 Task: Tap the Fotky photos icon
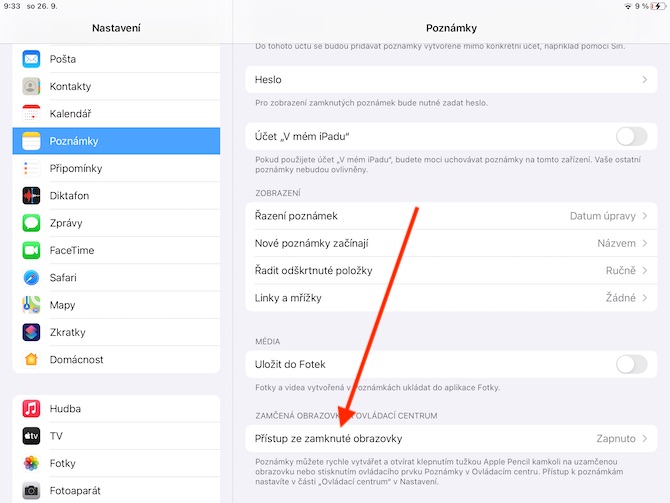[31, 463]
